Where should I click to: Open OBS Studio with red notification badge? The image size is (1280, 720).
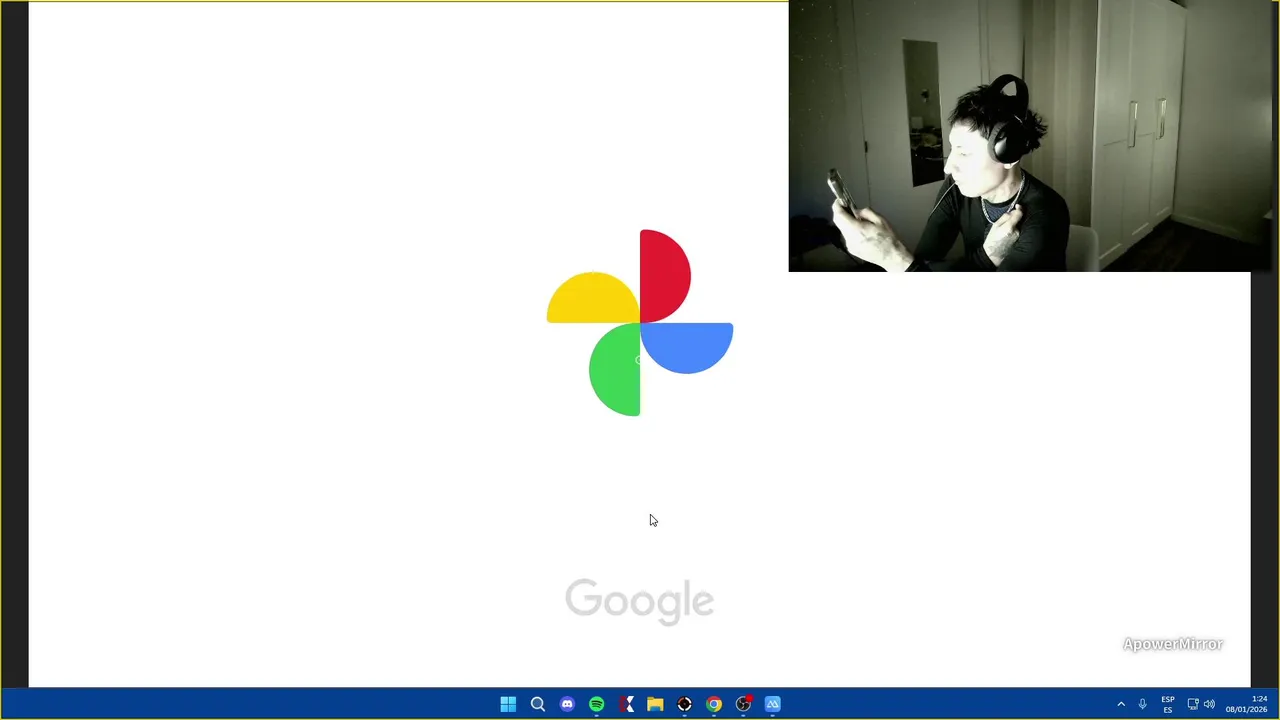tap(744, 704)
